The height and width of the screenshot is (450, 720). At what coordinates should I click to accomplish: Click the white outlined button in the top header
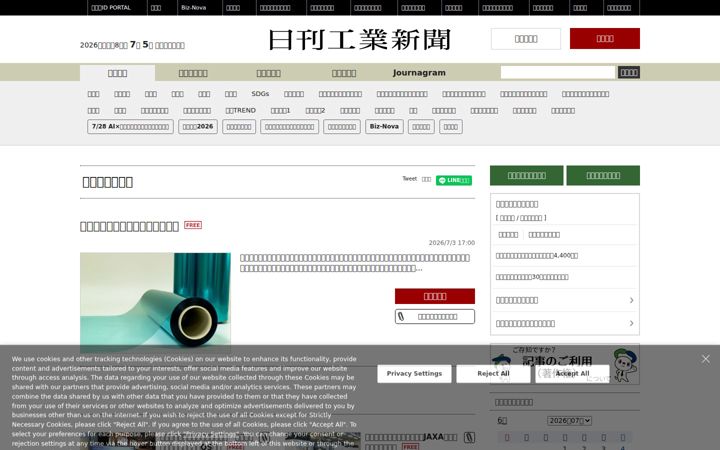(x=526, y=39)
